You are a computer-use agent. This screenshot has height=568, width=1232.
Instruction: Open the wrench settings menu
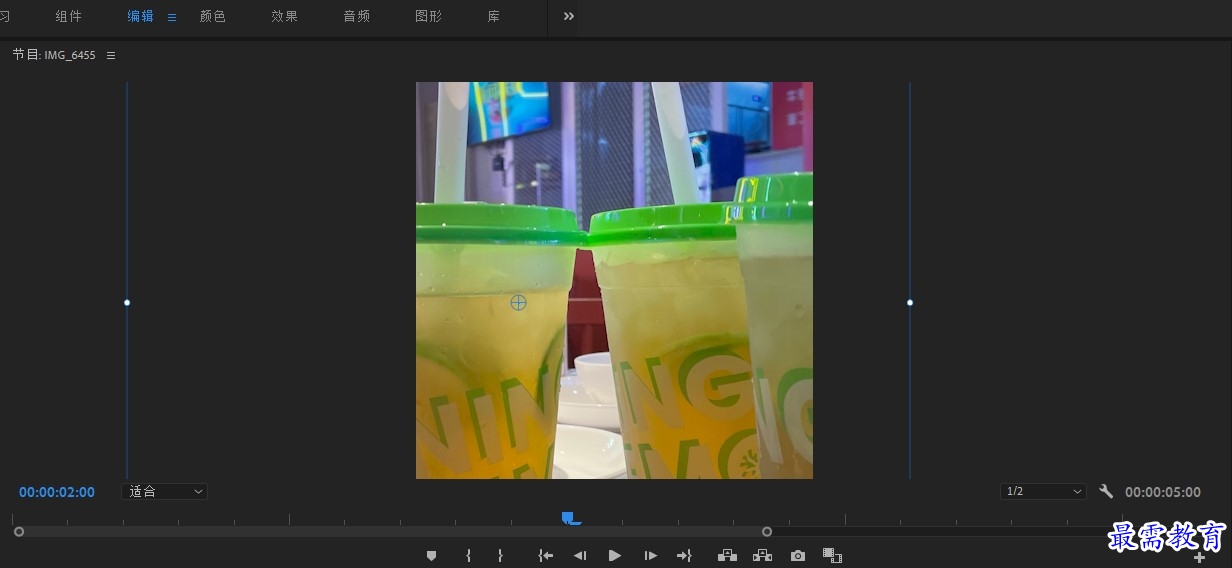click(1106, 491)
